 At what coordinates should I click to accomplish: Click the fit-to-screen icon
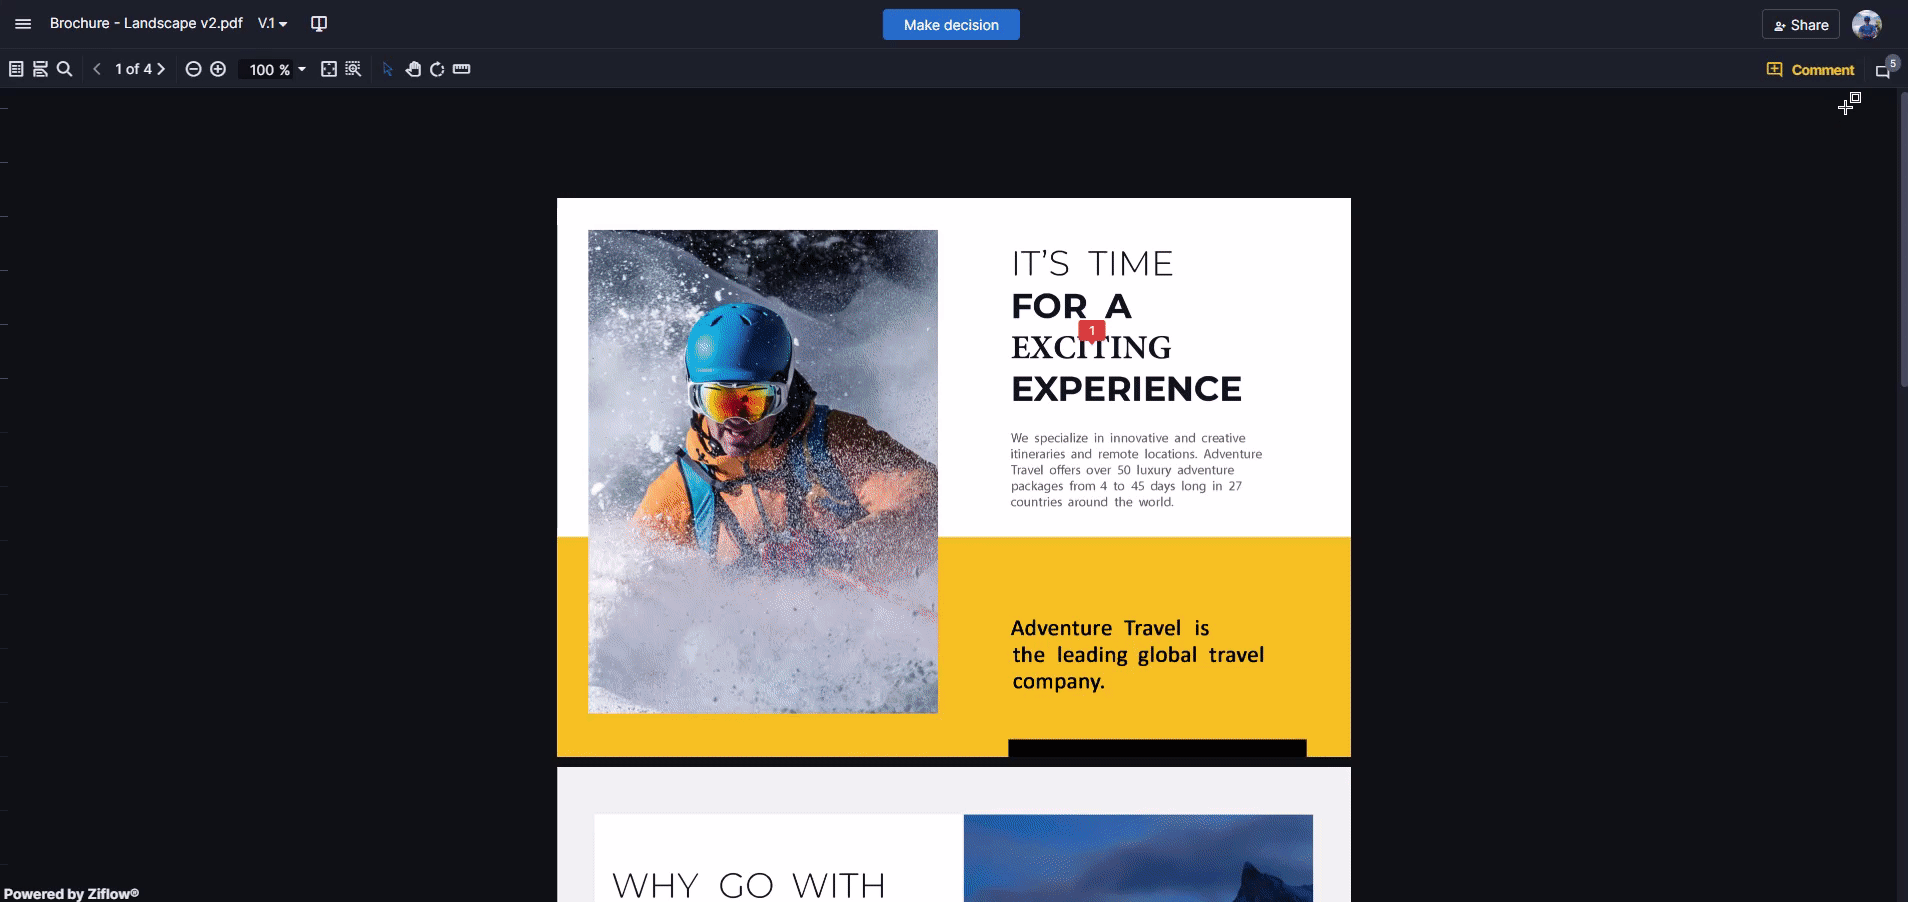[x=328, y=69]
